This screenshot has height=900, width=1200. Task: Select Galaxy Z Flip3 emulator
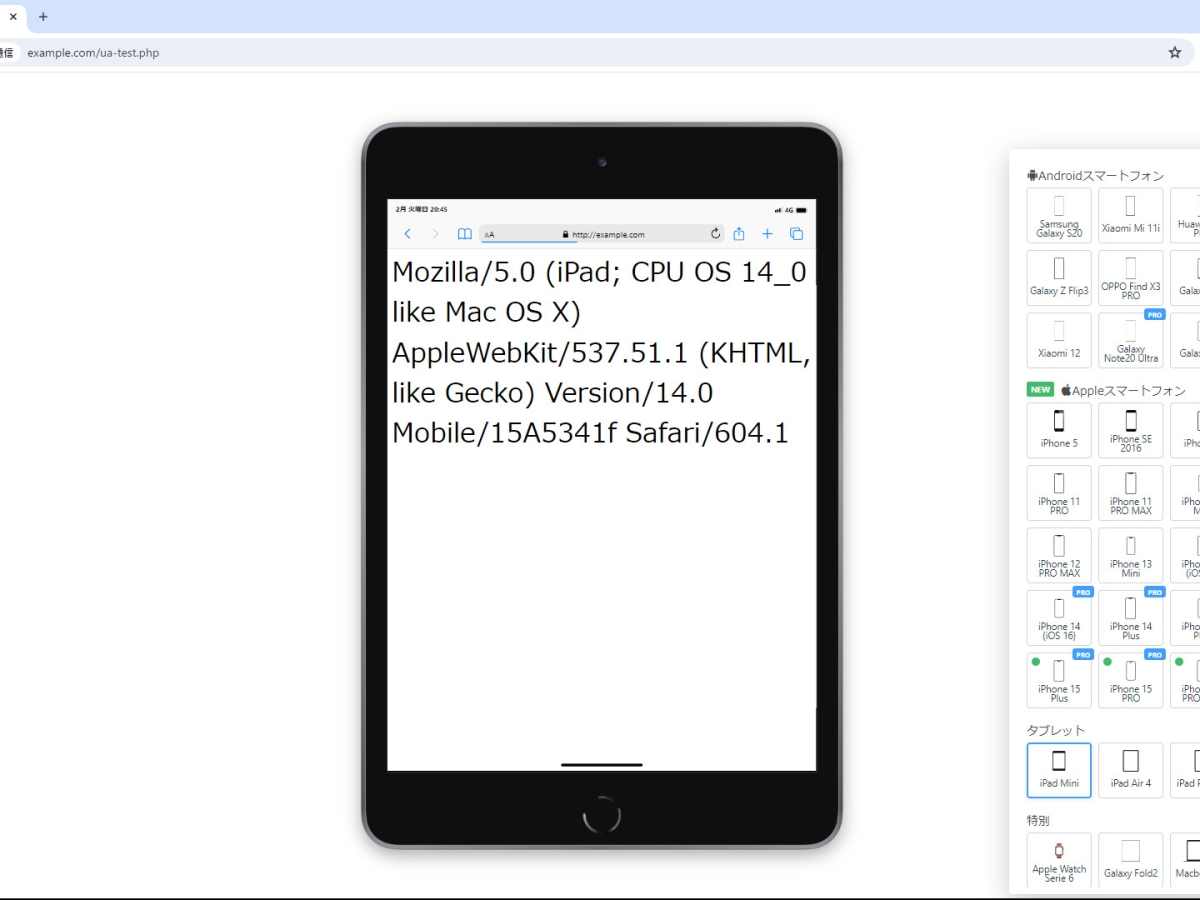click(1059, 278)
